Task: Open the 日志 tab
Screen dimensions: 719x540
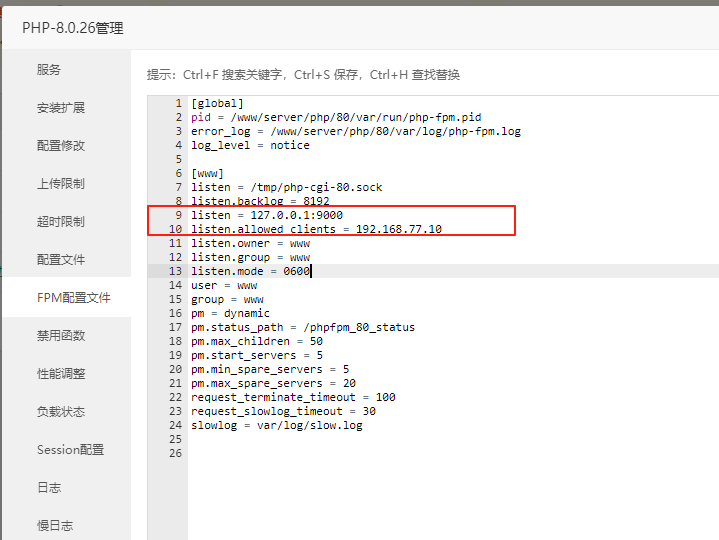Action: coord(49,487)
